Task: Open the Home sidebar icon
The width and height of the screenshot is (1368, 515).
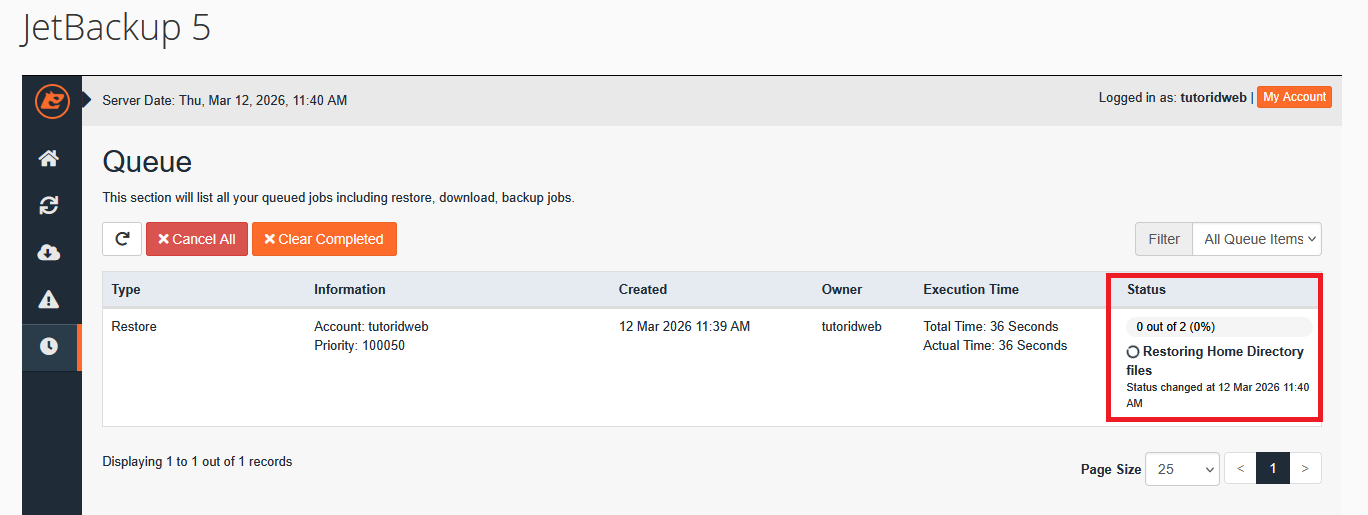Action: (49, 158)
